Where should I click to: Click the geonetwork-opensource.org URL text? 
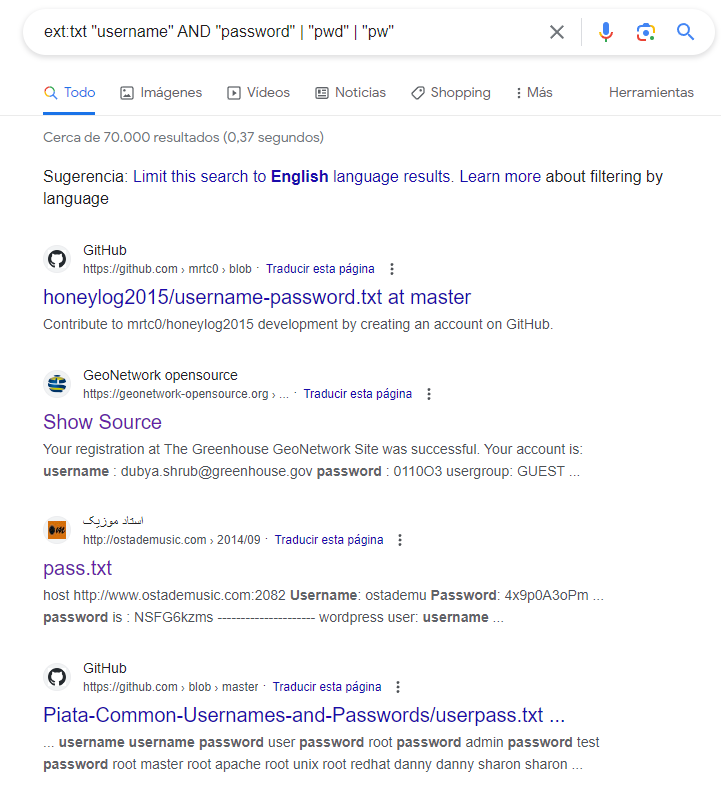pyautogui.click(x=186, y=394)
